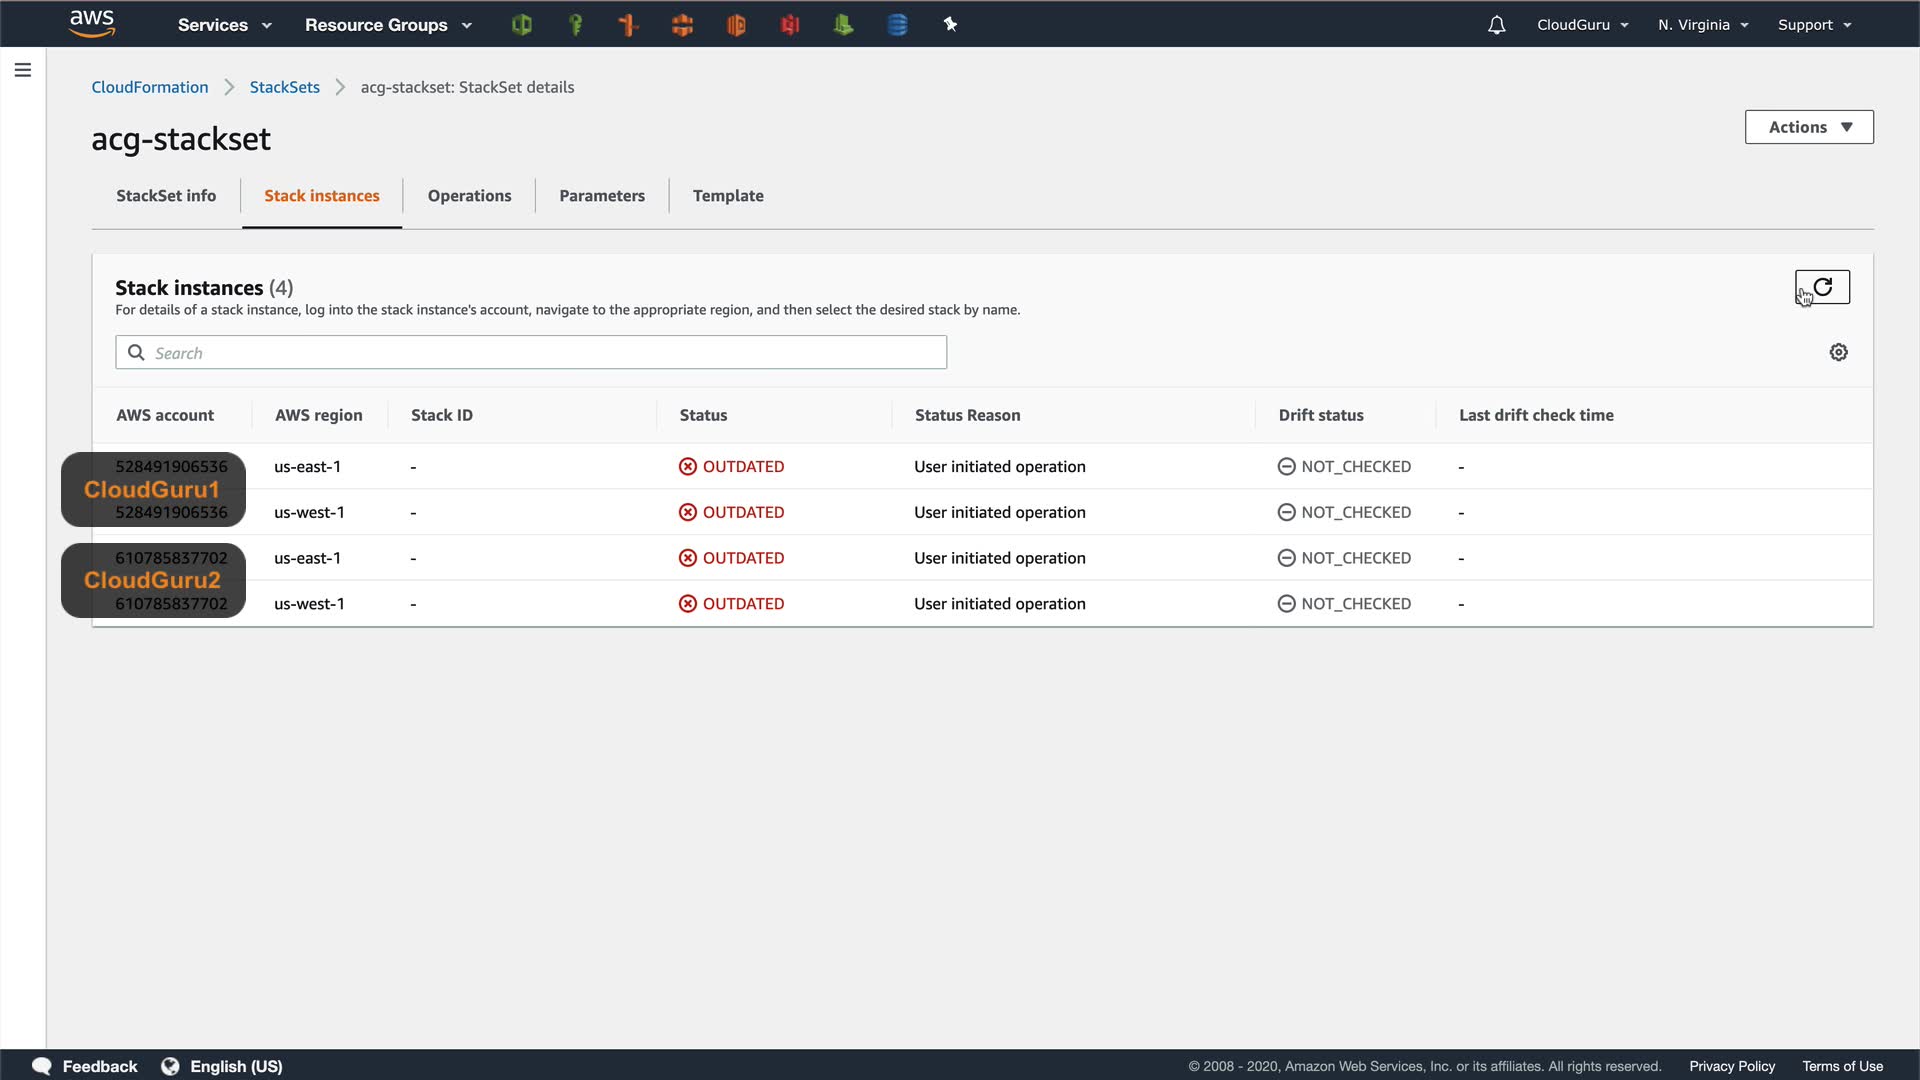Open the StackSet info tab
Image resolution: width=1920 pixels, height=1080 pixels.
tap(166, 196)
